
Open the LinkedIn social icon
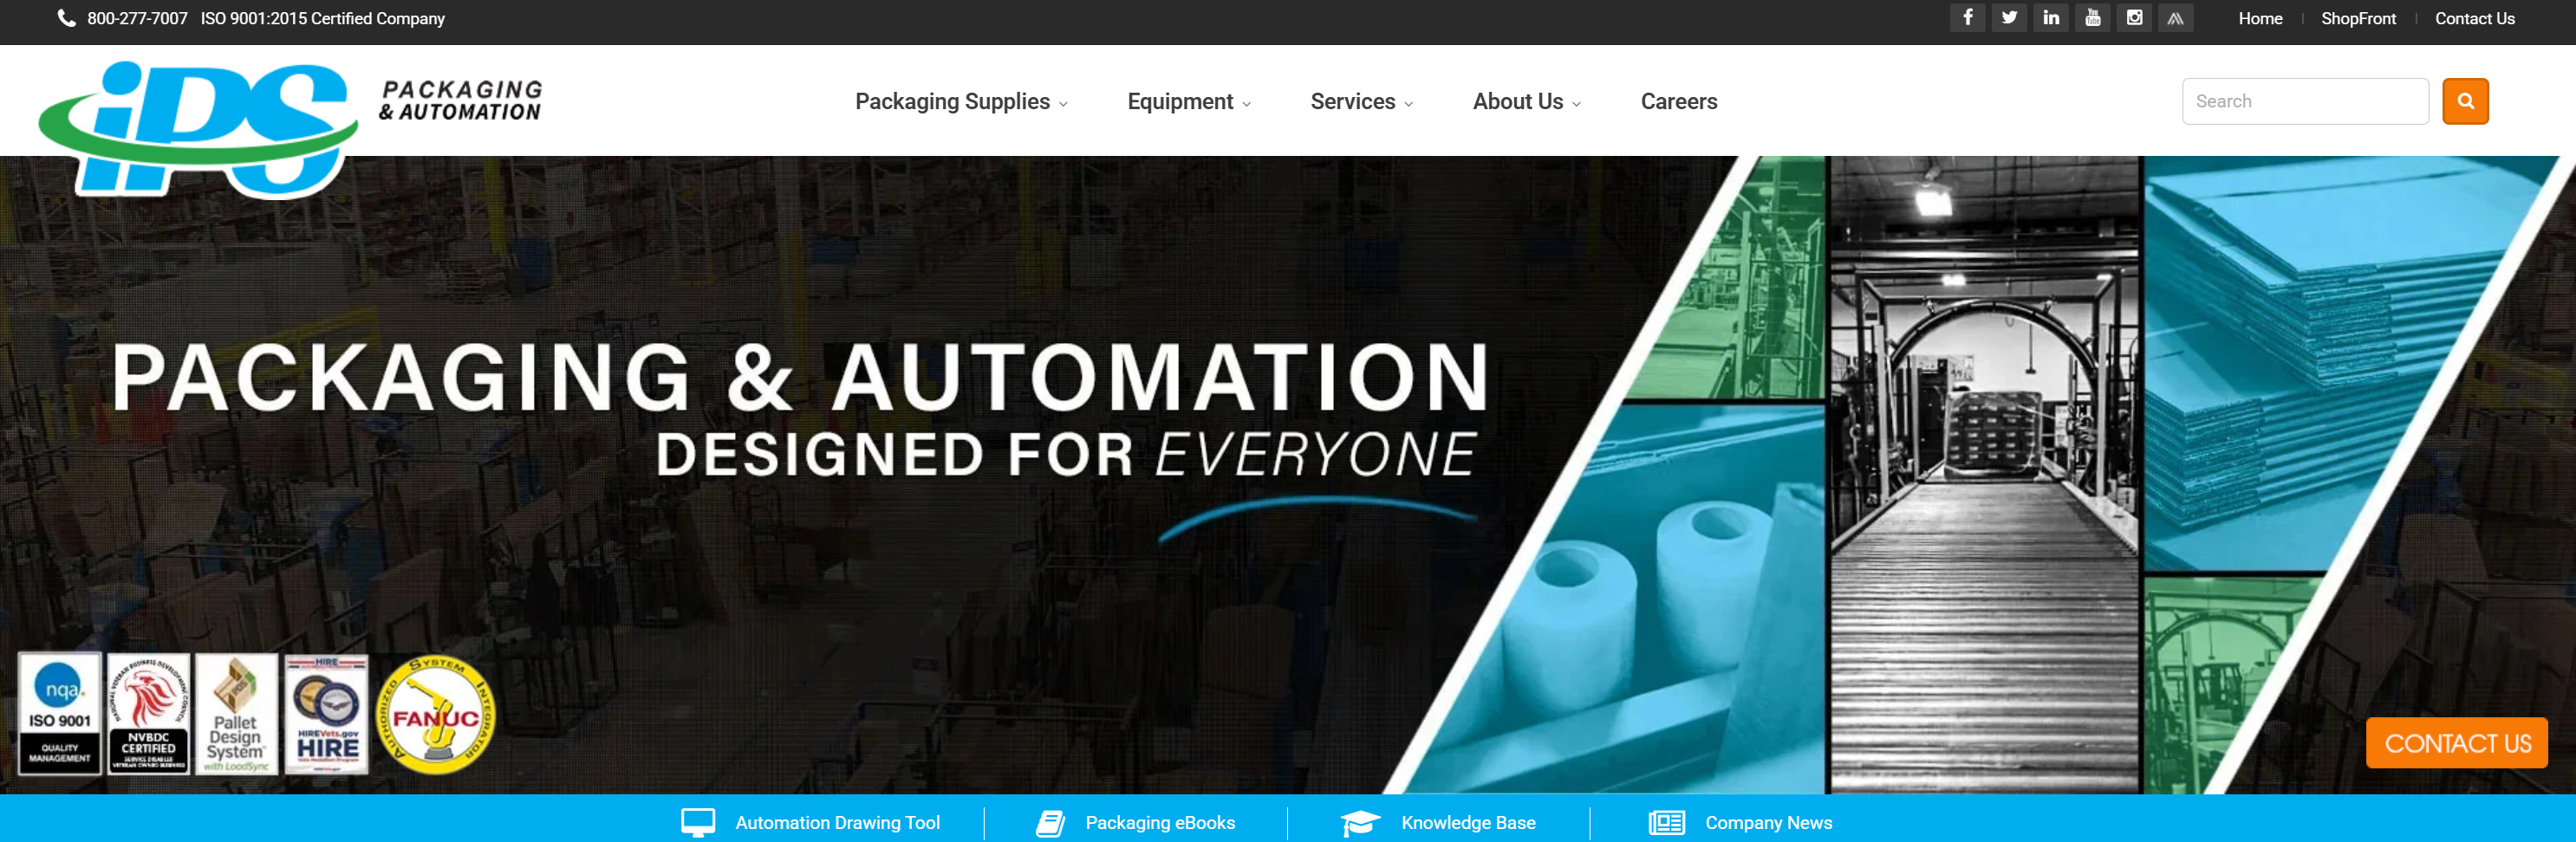tap(2051, 18)
